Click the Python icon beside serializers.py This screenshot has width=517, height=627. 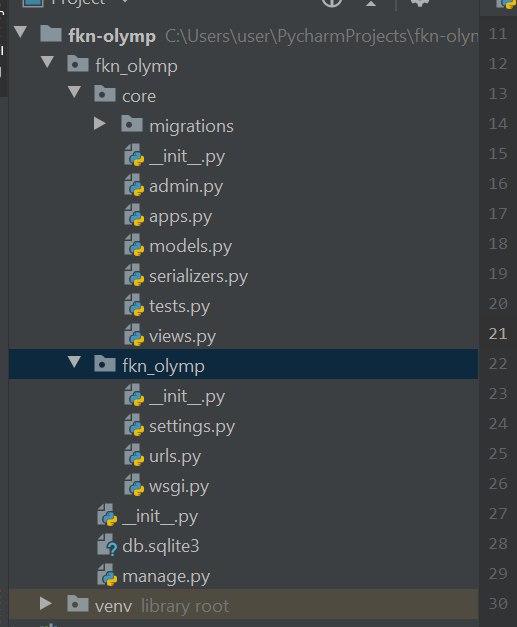coord(134,275)
